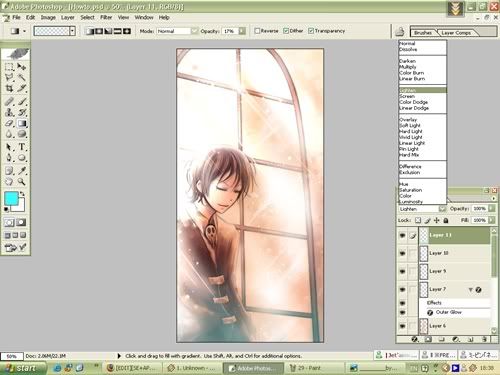Pick the Blur tool

(9, 134)
